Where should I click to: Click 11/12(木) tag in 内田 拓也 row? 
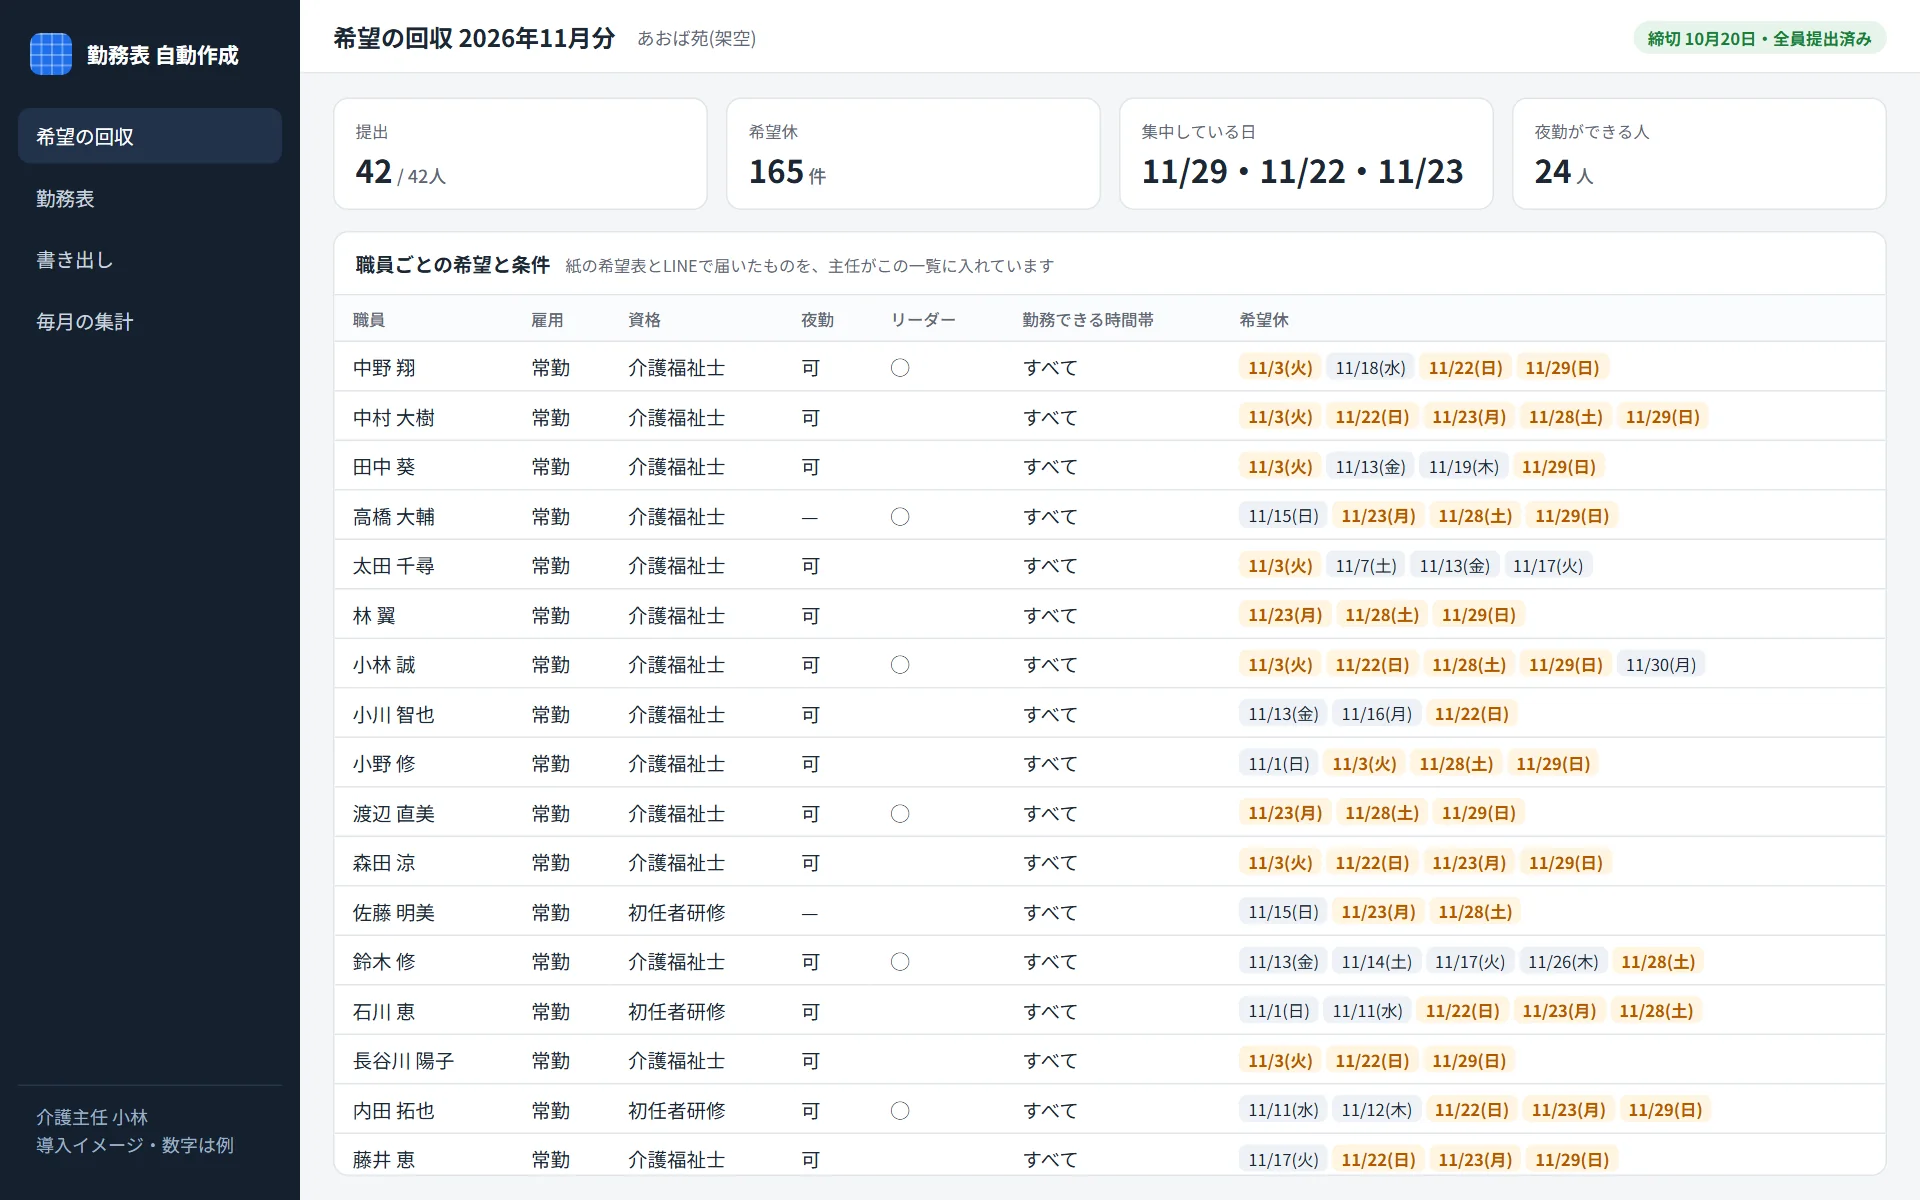[x=1376, y=1110]
